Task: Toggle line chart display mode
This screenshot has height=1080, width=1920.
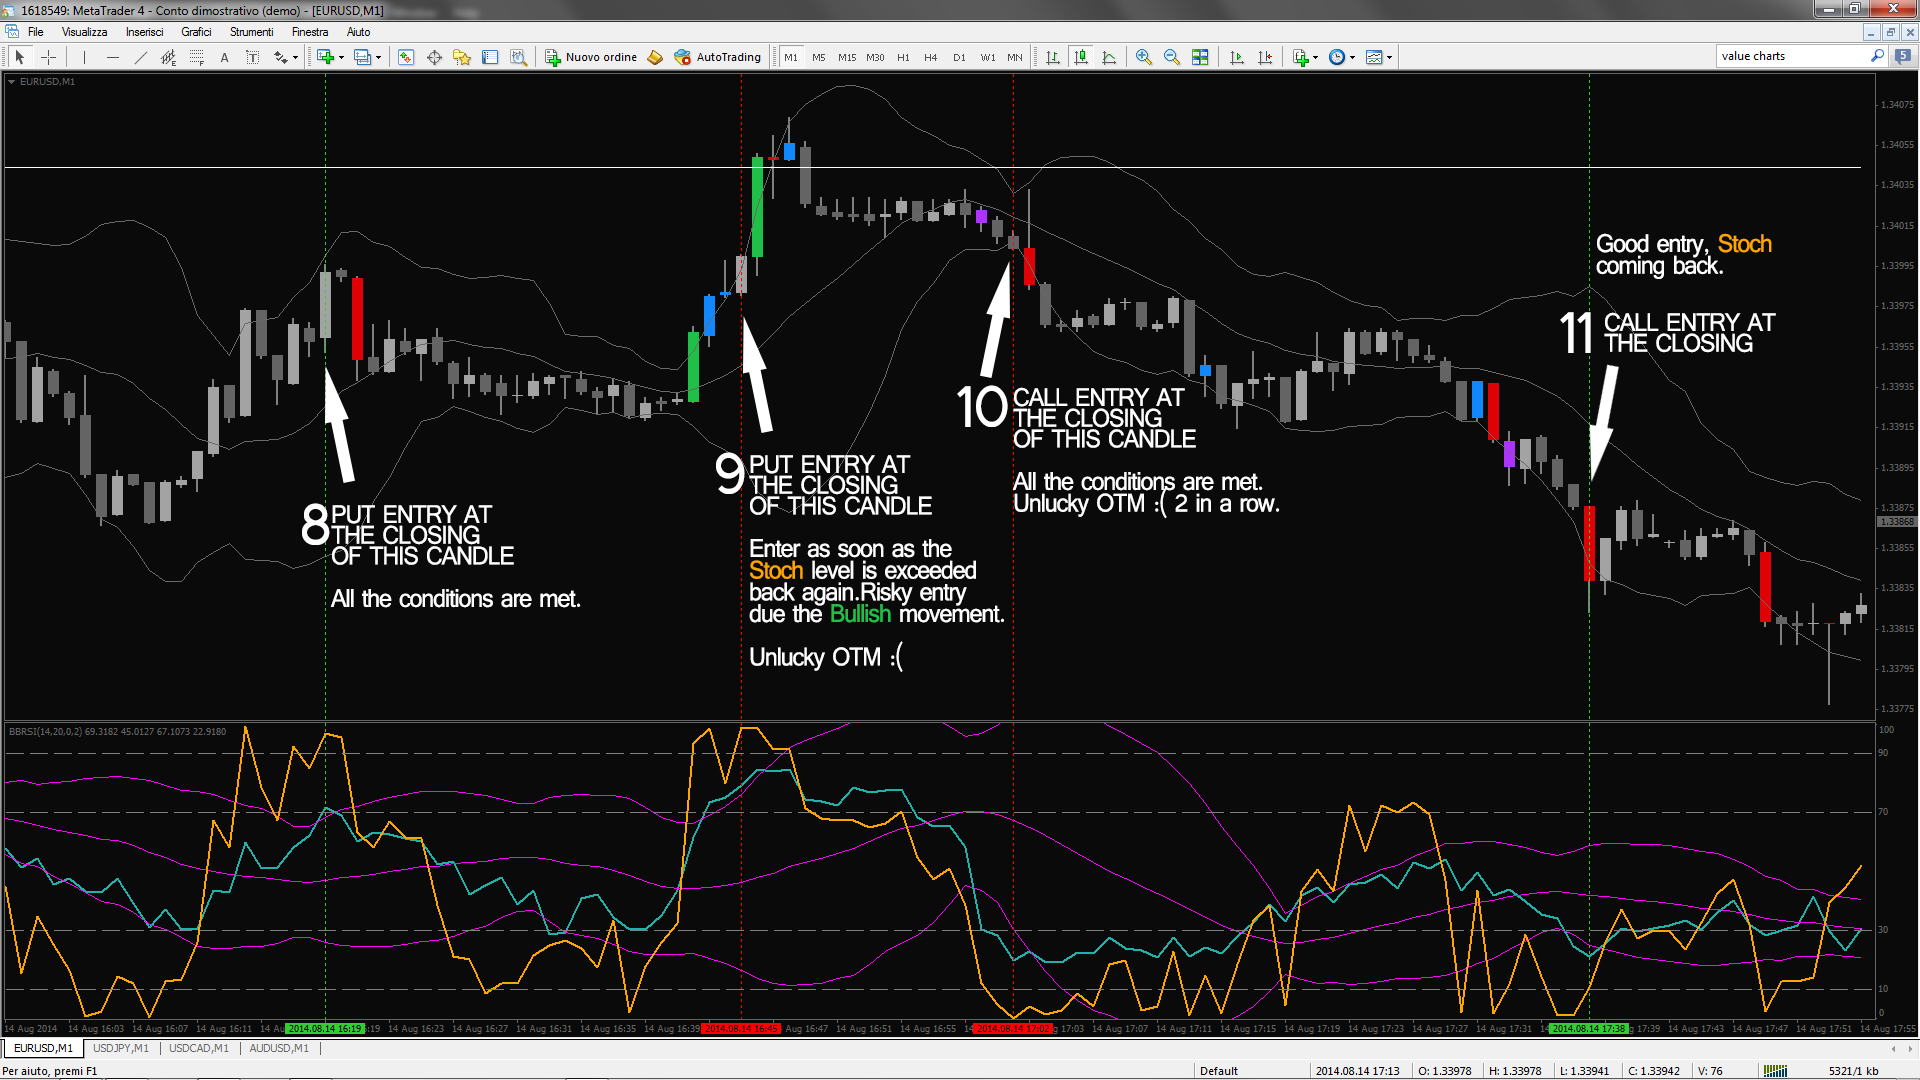Action: click(x=1109, y=57)
